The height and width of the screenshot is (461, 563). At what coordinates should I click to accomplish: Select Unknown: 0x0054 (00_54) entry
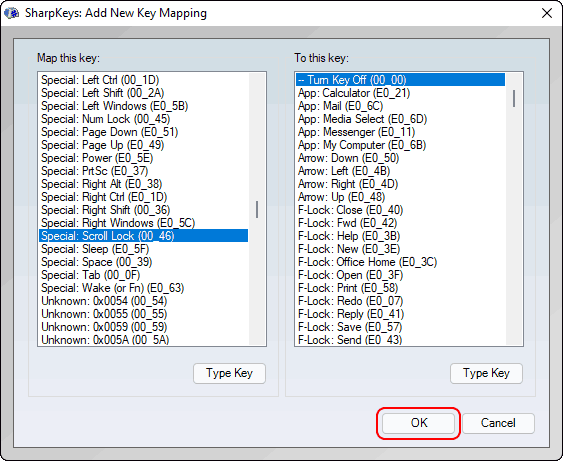click(x=143, y=301)
